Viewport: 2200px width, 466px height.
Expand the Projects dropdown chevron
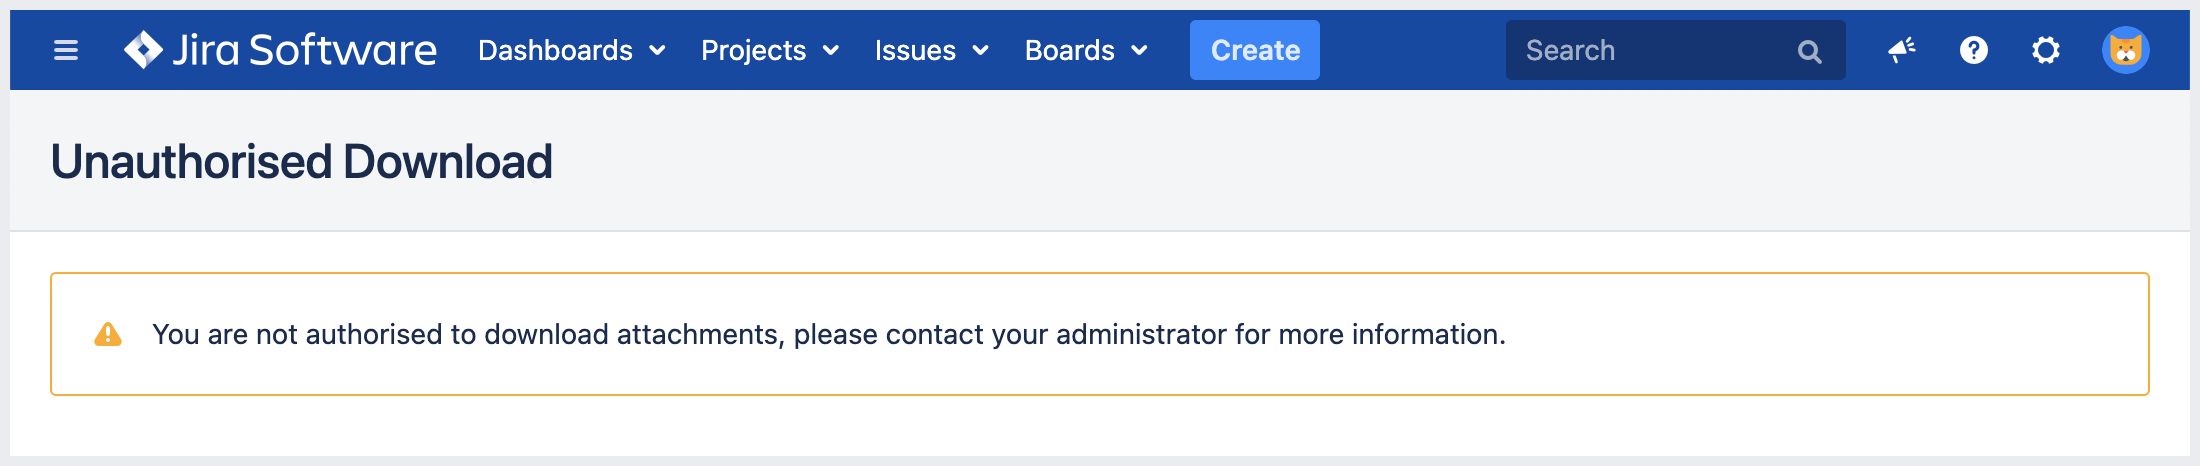pyautogui.click(x=831, y=51)
